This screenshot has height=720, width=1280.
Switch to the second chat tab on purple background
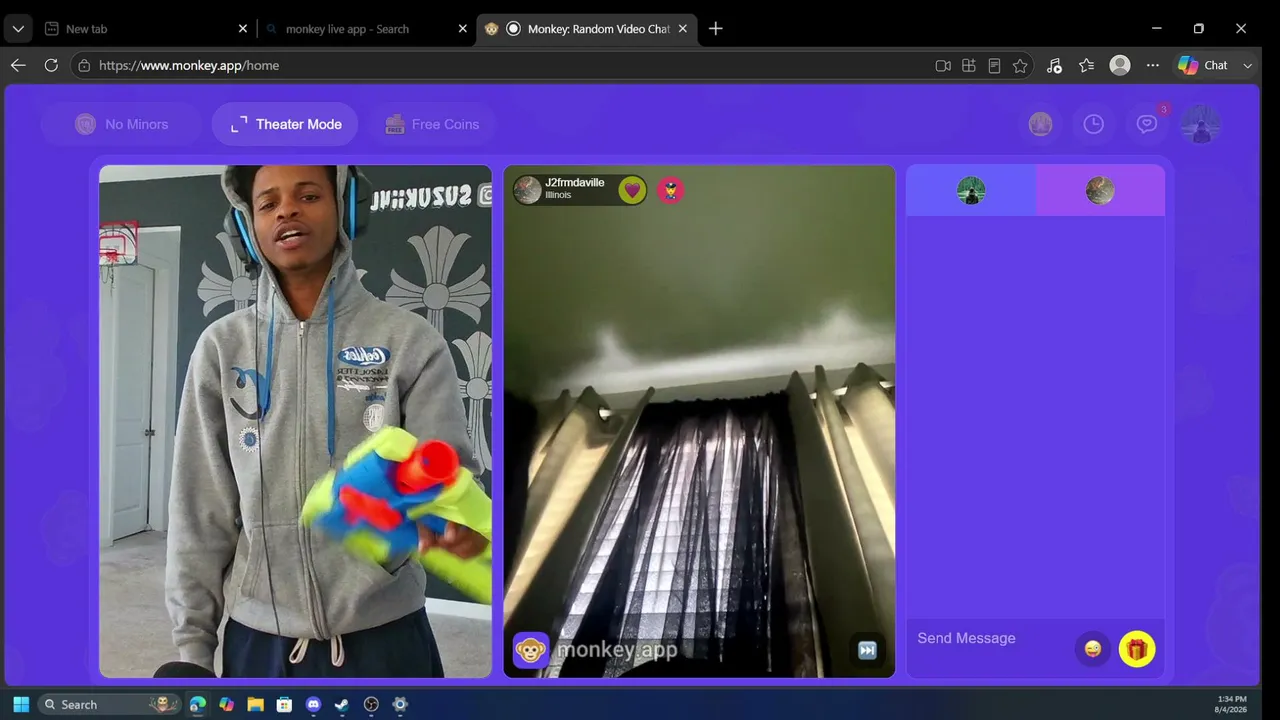coord(1100,190)
